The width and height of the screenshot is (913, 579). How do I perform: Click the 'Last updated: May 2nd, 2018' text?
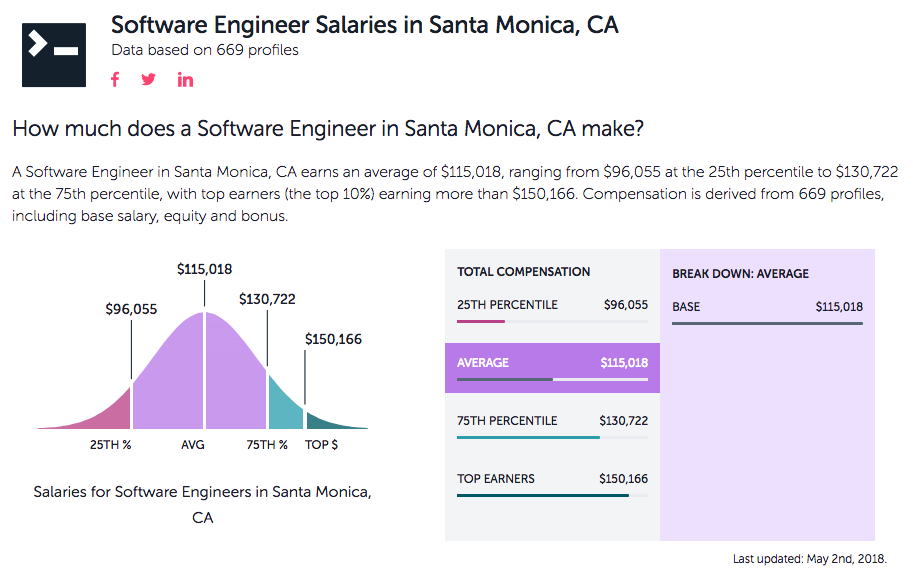coord(809,559)
